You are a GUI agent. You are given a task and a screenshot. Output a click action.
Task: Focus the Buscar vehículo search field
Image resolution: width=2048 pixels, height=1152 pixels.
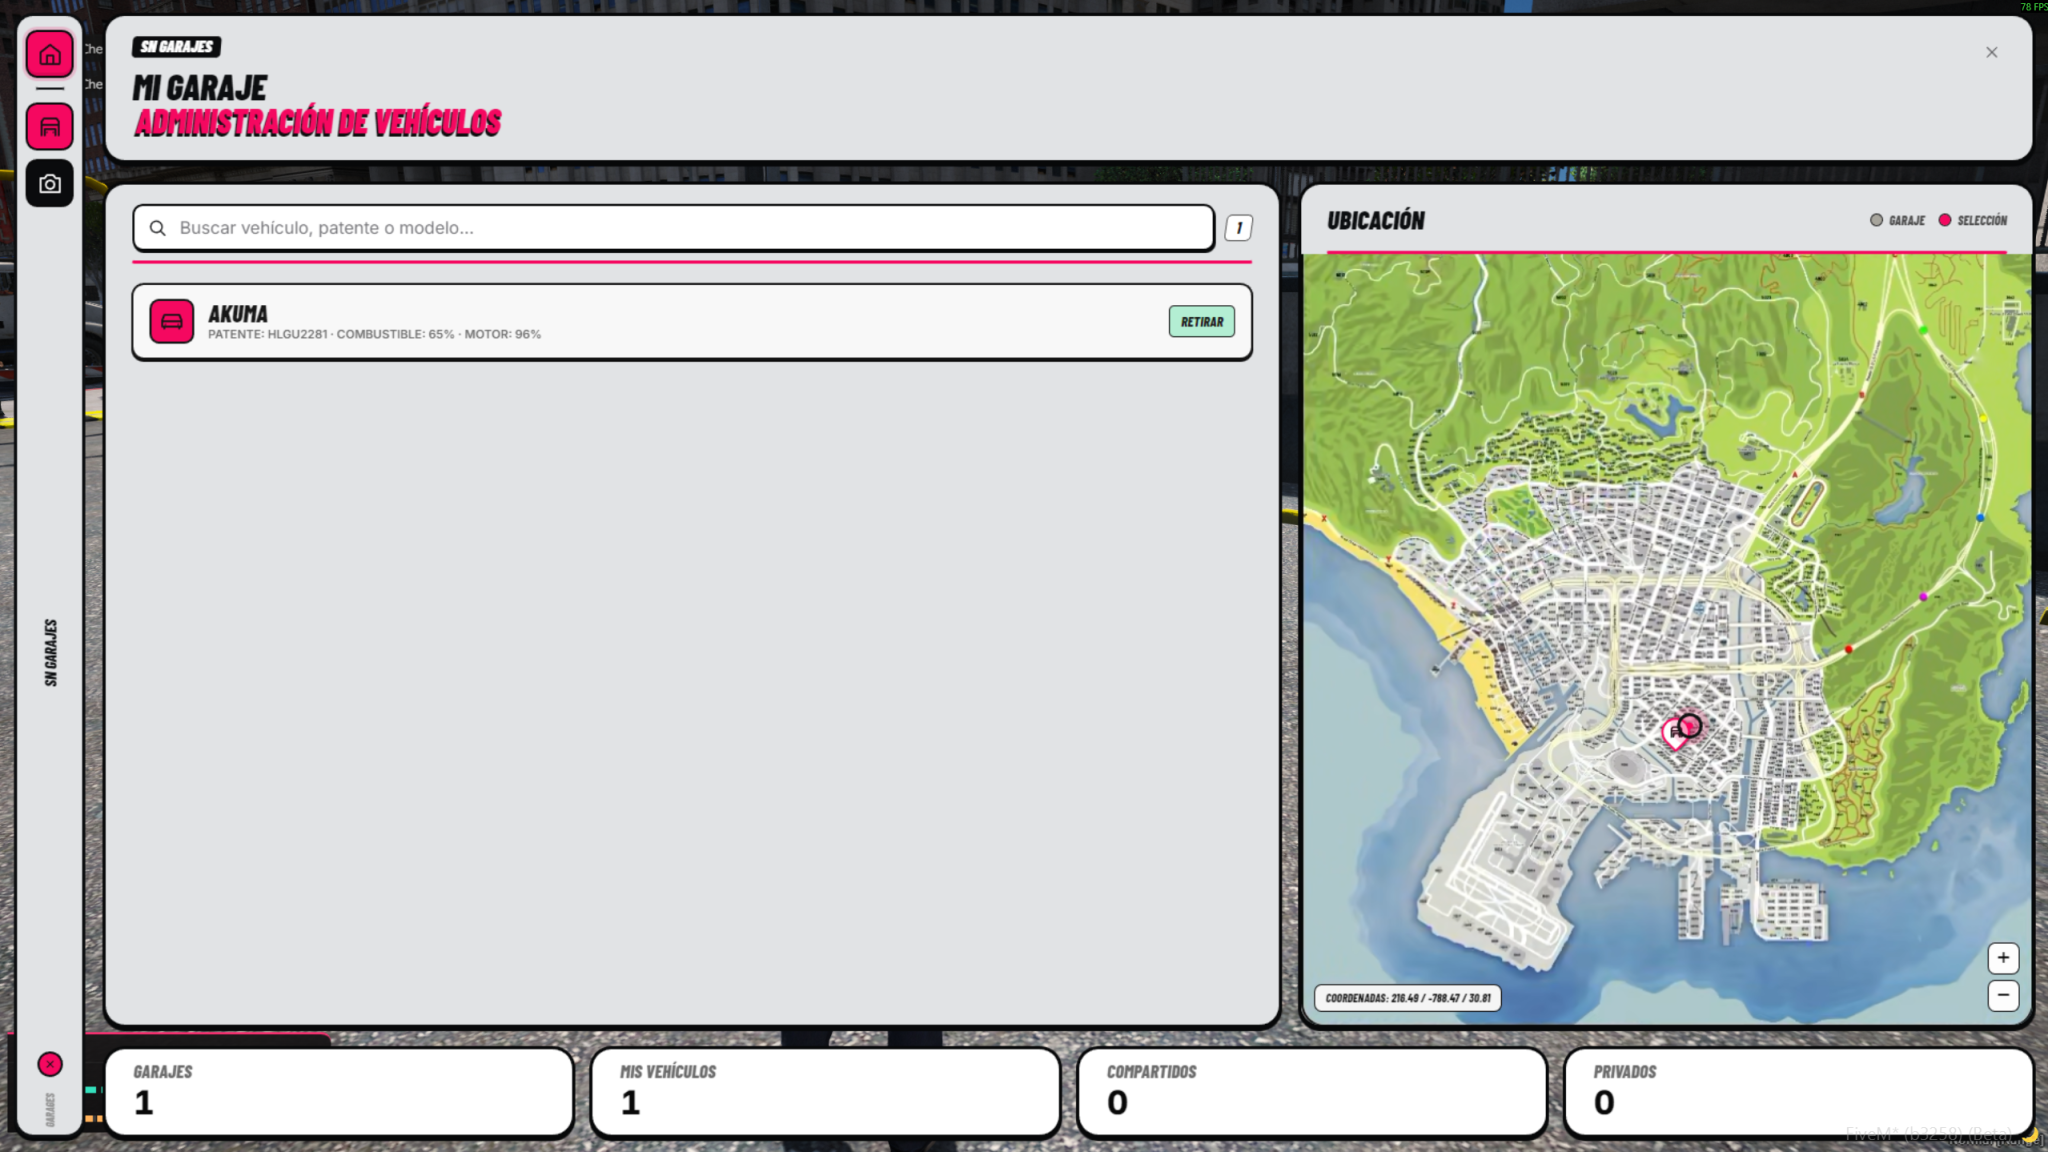(x=674, y=228)
